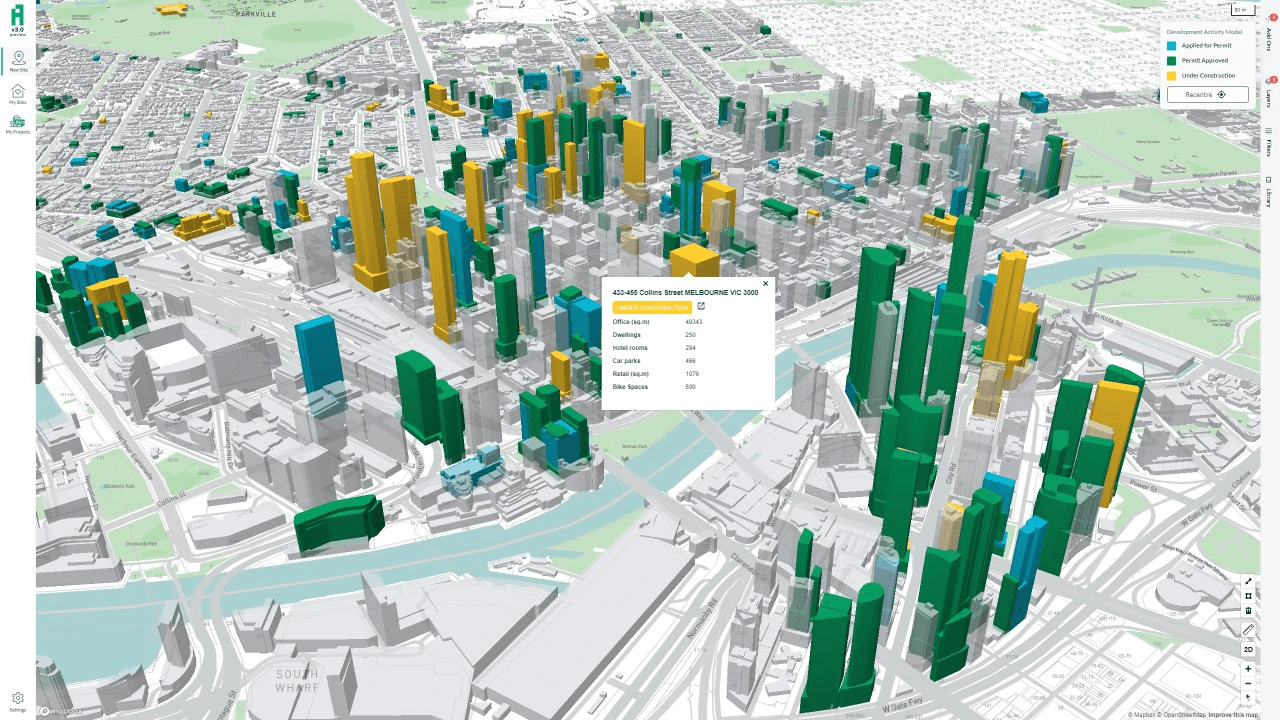Click the Recentre button
Viewport: 1280px width, 720px height.
(x=1208, y=94)
